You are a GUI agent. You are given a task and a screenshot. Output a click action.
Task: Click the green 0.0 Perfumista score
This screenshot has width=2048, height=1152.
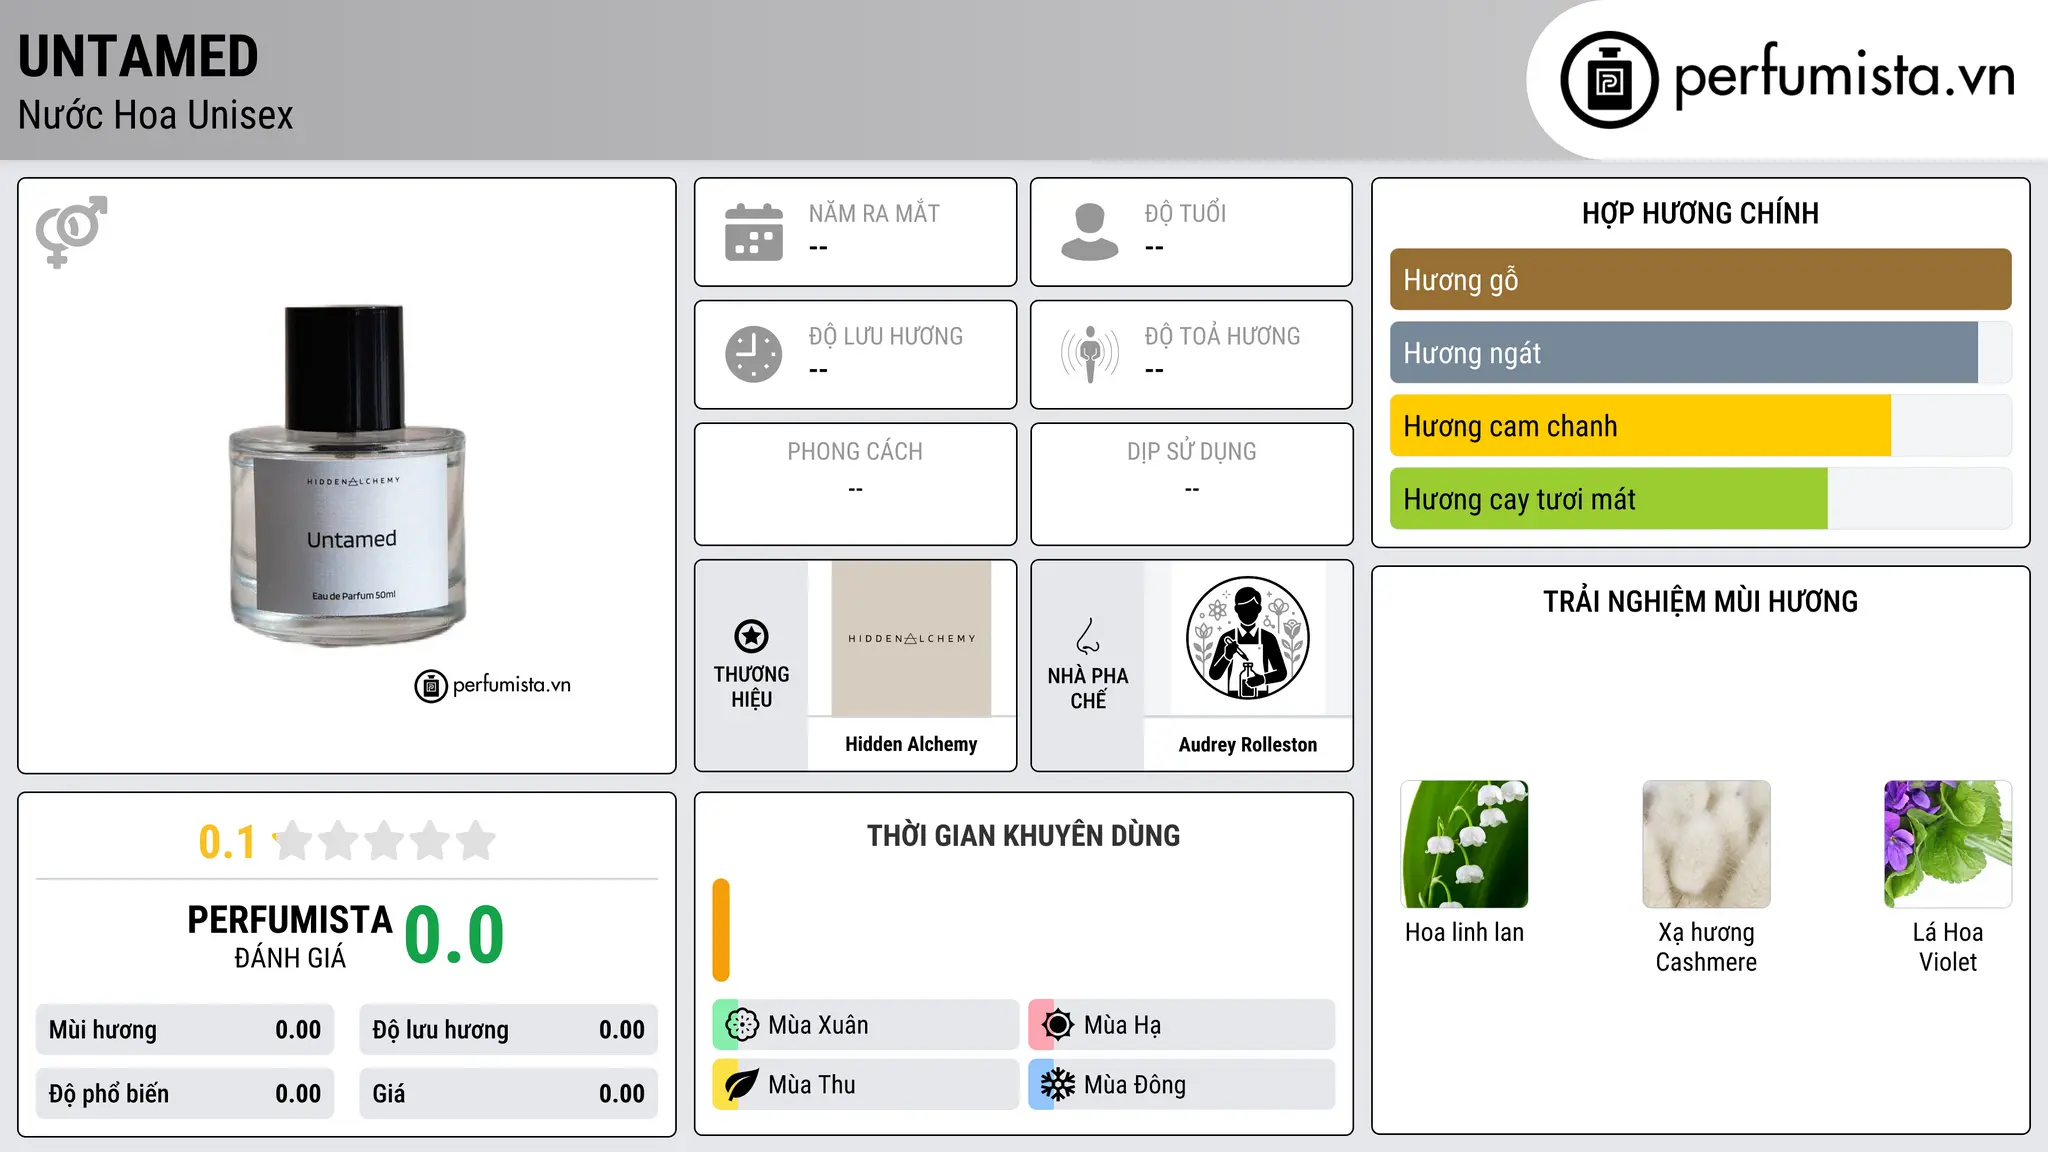tap(454, 936)
